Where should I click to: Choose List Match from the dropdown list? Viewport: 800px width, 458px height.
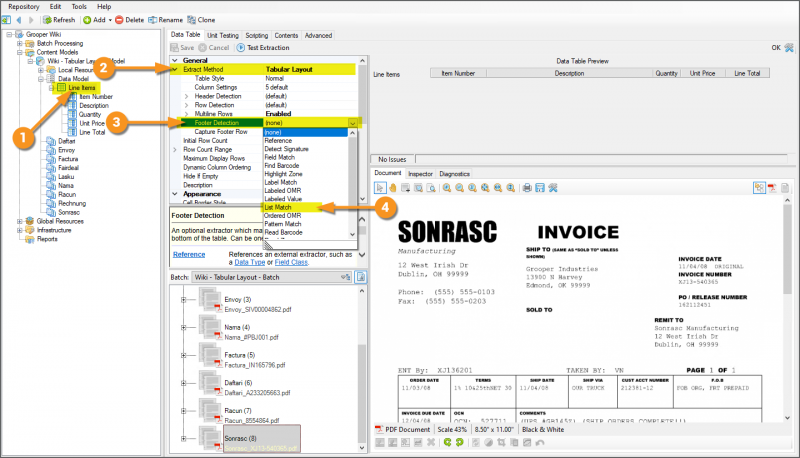pos(279,208)
